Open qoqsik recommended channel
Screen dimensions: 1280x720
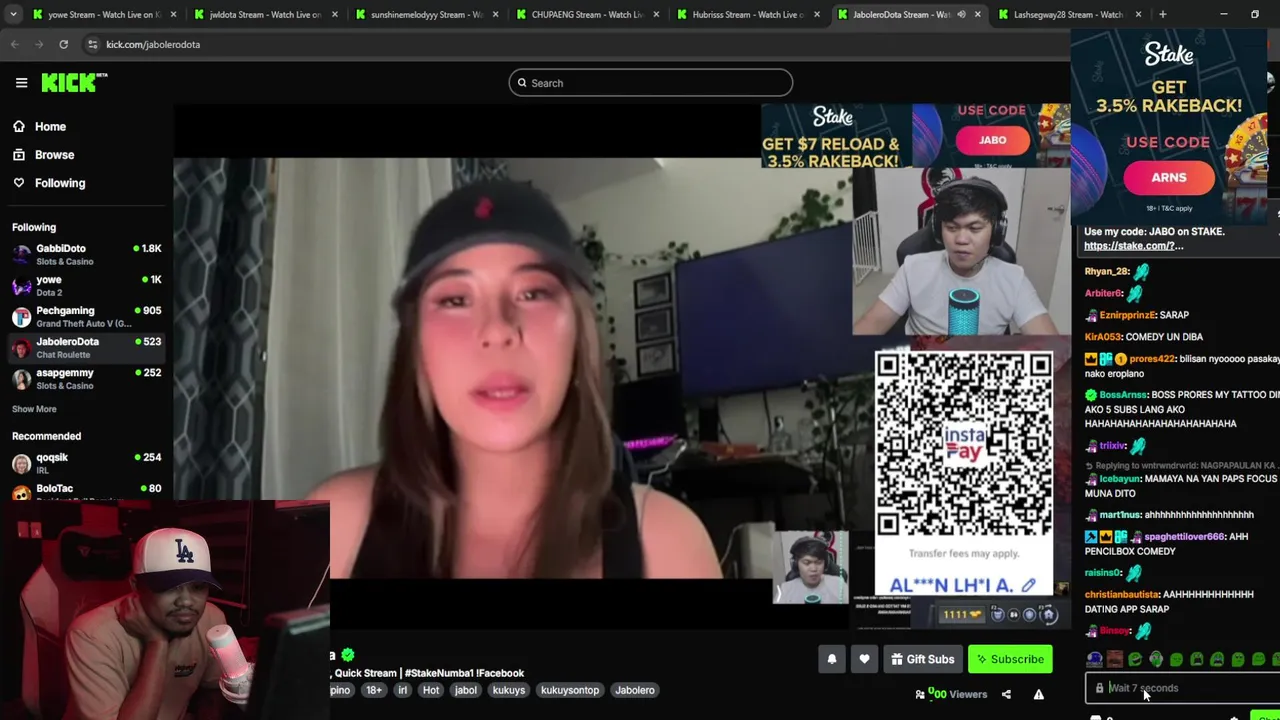tap(86, 463)
